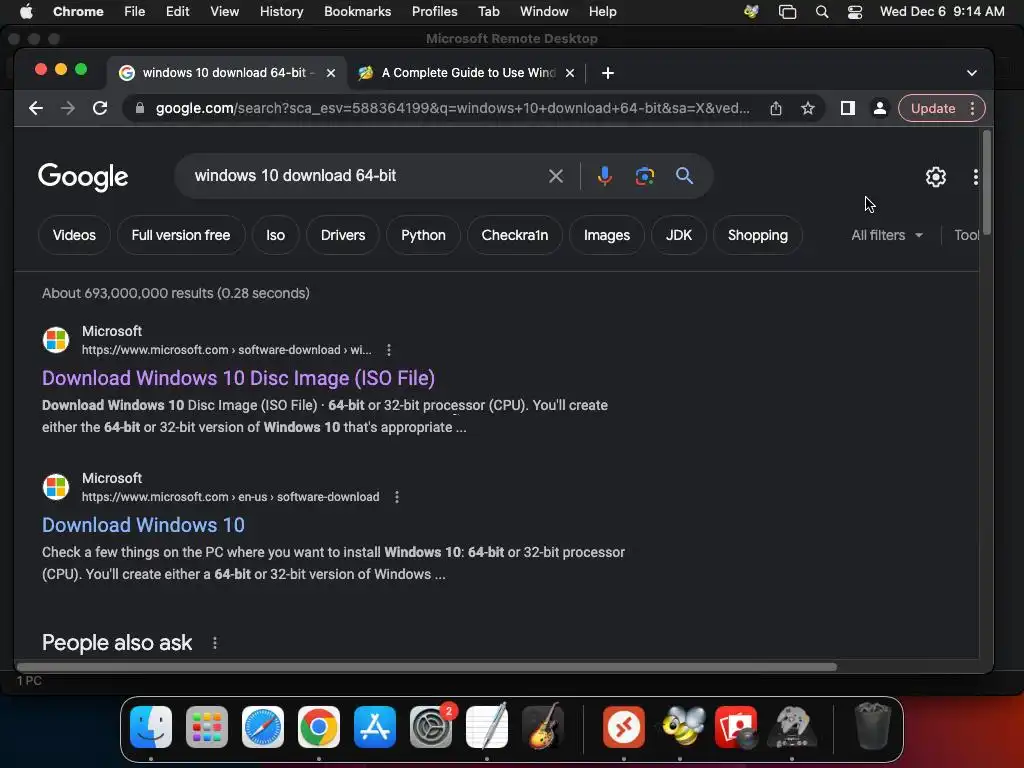Click the forward navigation arrow
Screen dimensions: 1024x768
(68, 108)
